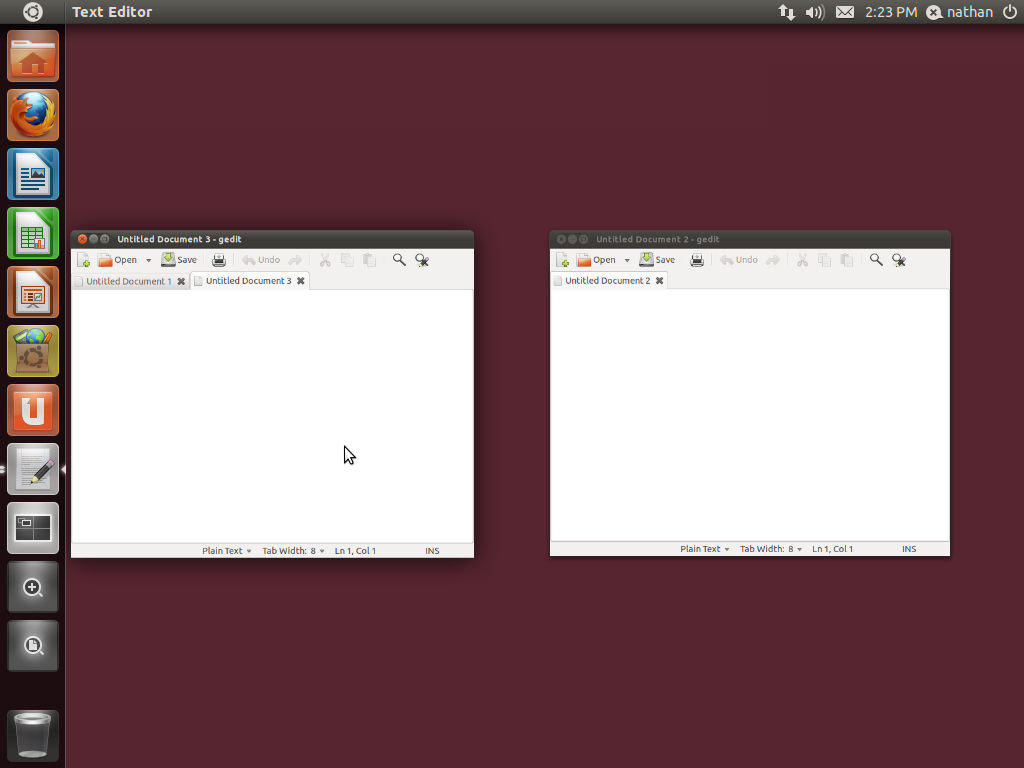
Task: Click Print icon in Untitled Document 2 window
Action: [x=697, y=260]
